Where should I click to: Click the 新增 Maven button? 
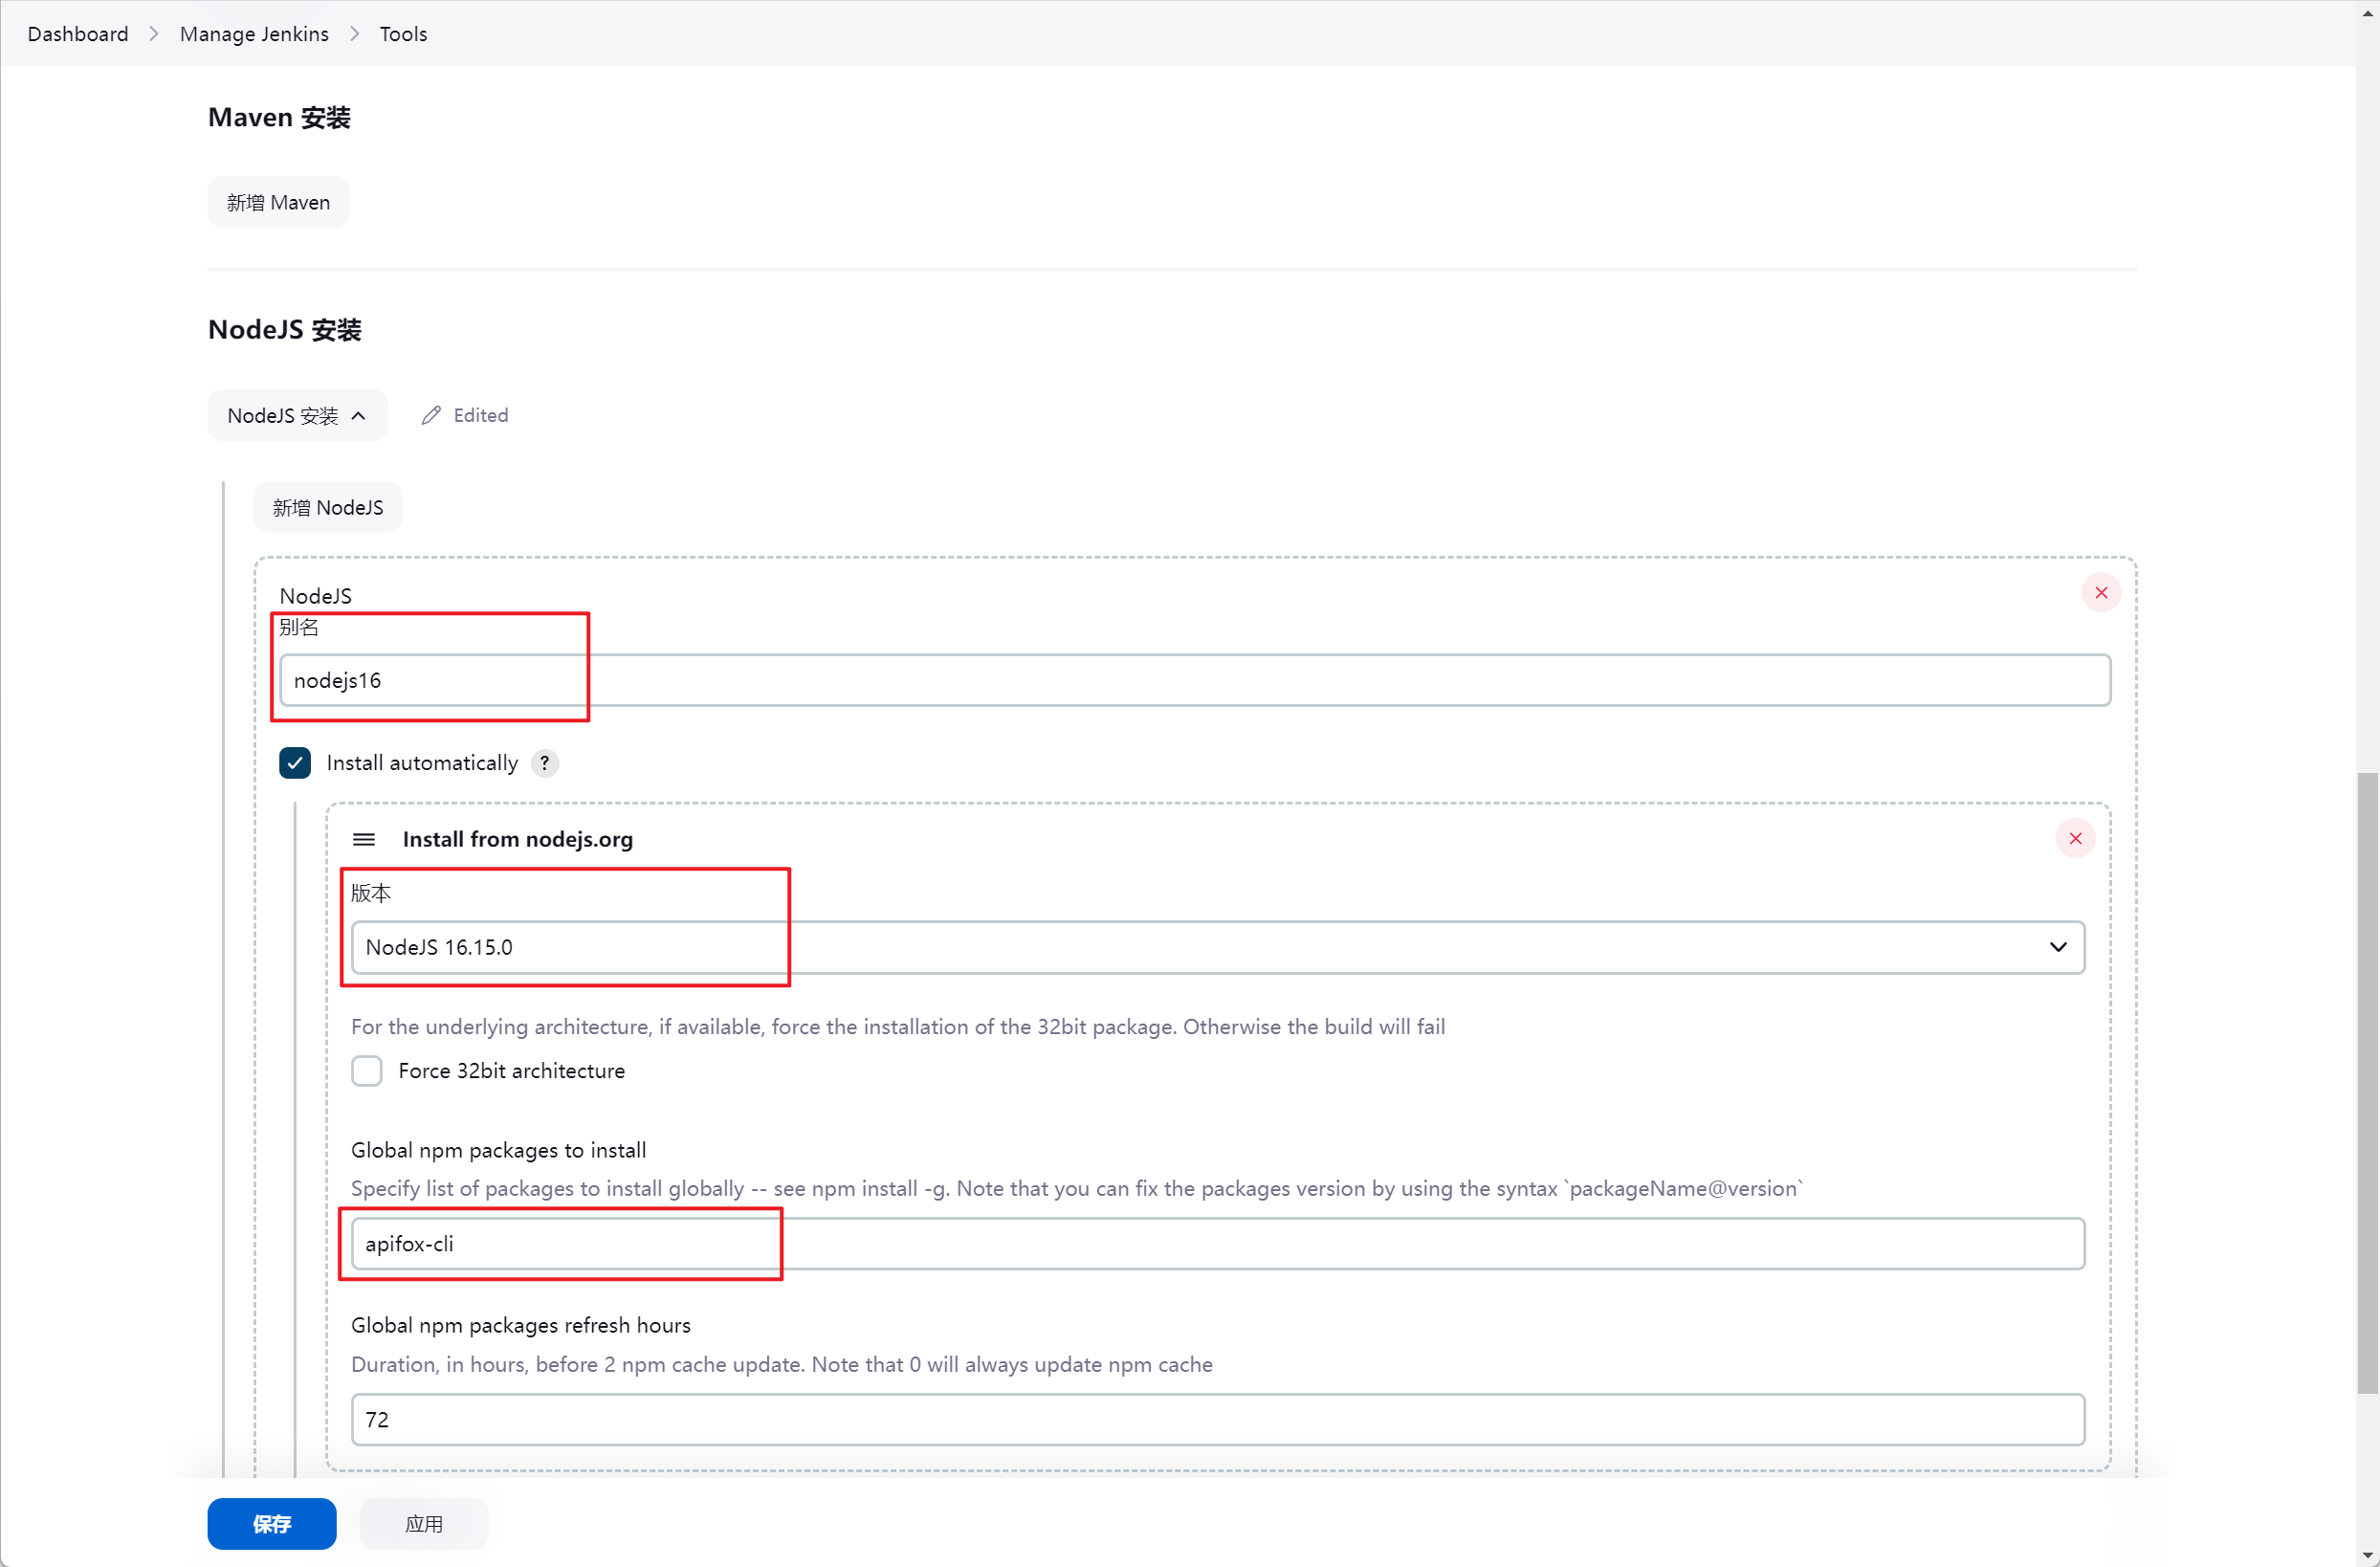coord(278,202)
